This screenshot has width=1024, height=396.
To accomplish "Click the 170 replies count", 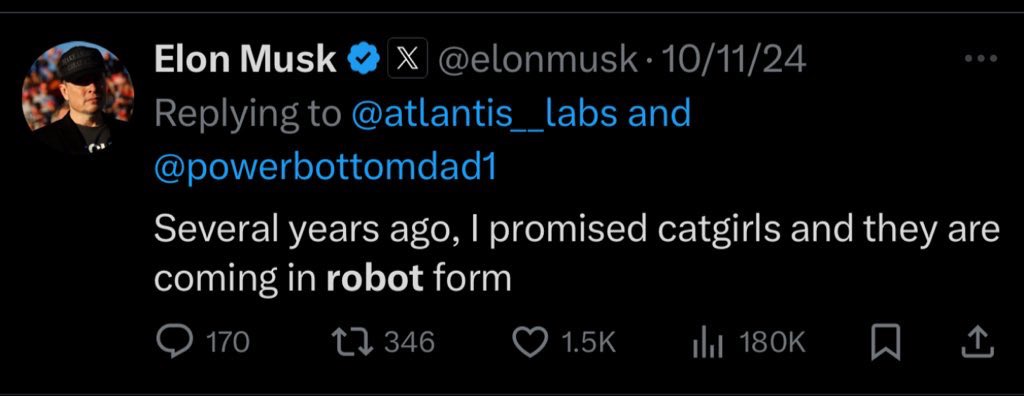I will point(227,342).
